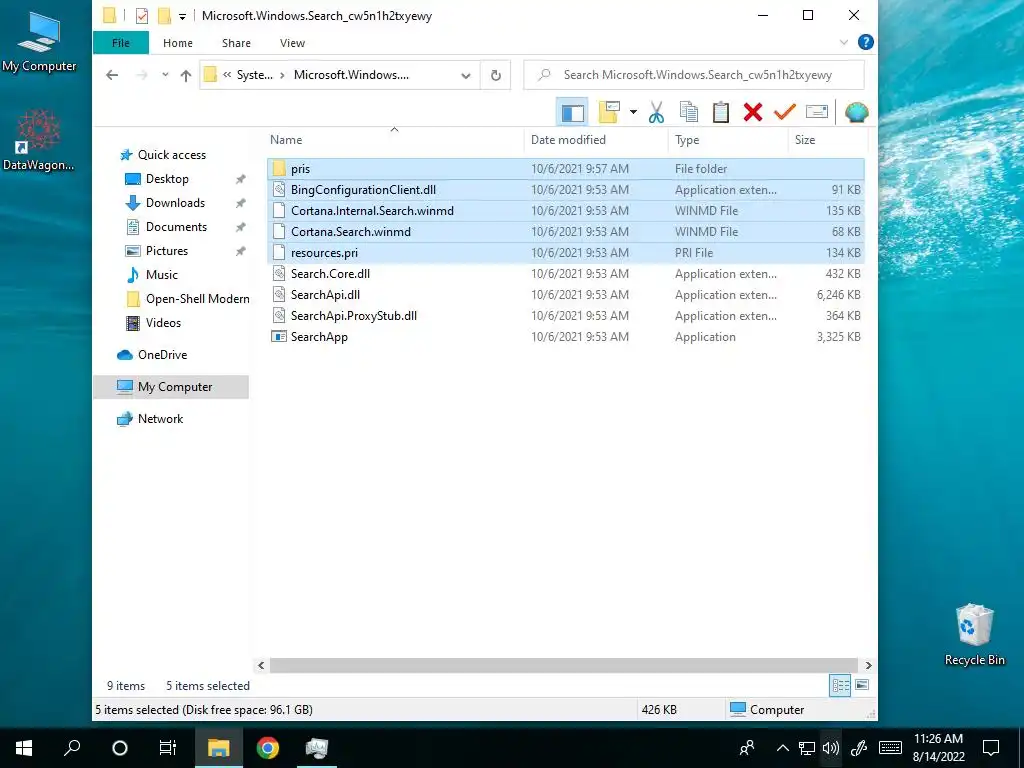Viewport: 1024px width, 768px height.
Task: Select My Computer in the navigation pane
Action: tap(171, 387)
